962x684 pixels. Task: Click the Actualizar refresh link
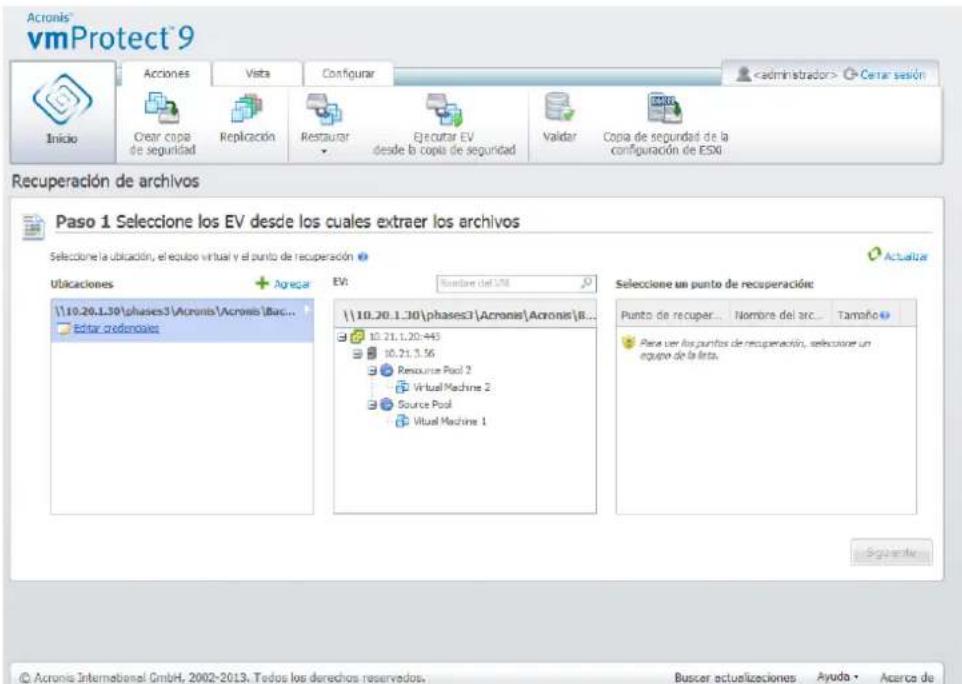(x=898, y=256)
